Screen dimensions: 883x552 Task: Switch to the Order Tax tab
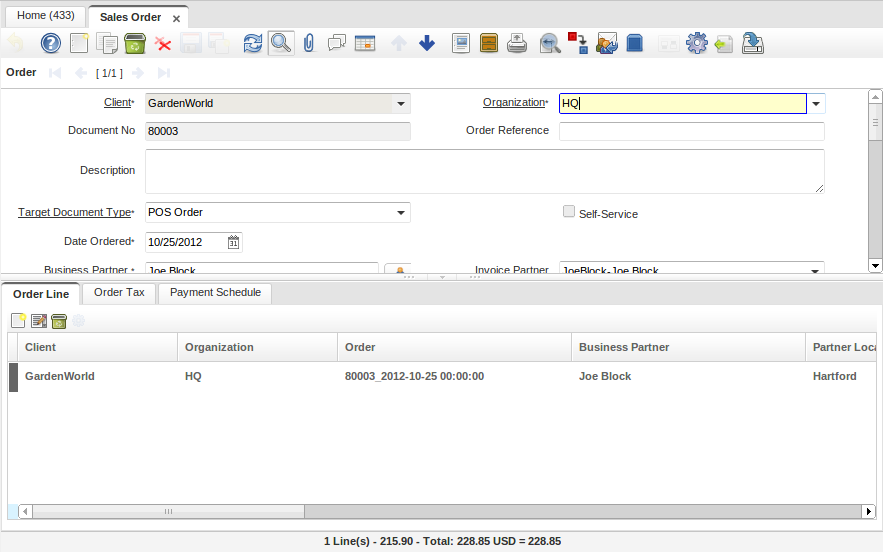click(x=119, y=293)
